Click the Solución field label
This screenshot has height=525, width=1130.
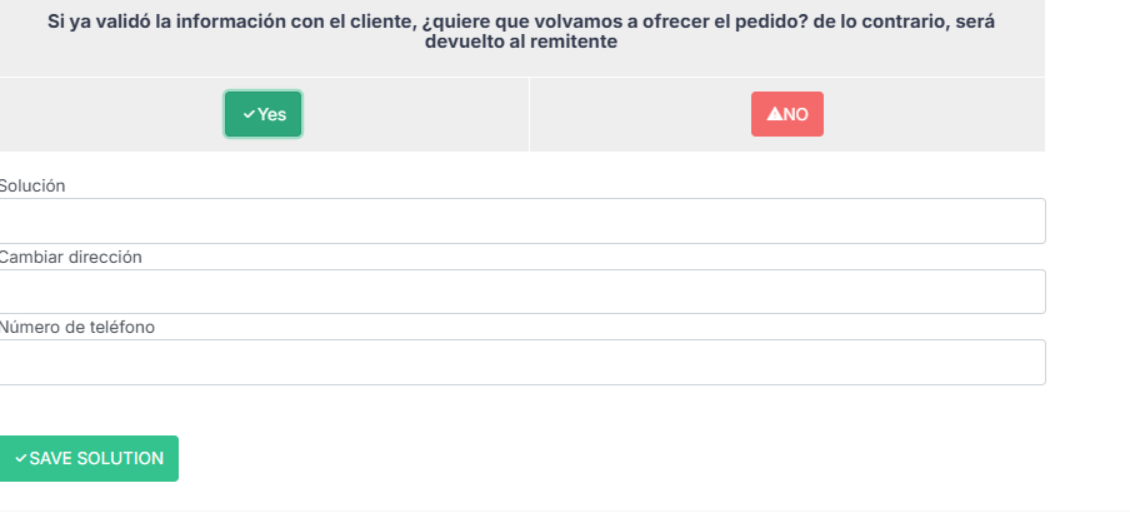[x=31, y=186]
